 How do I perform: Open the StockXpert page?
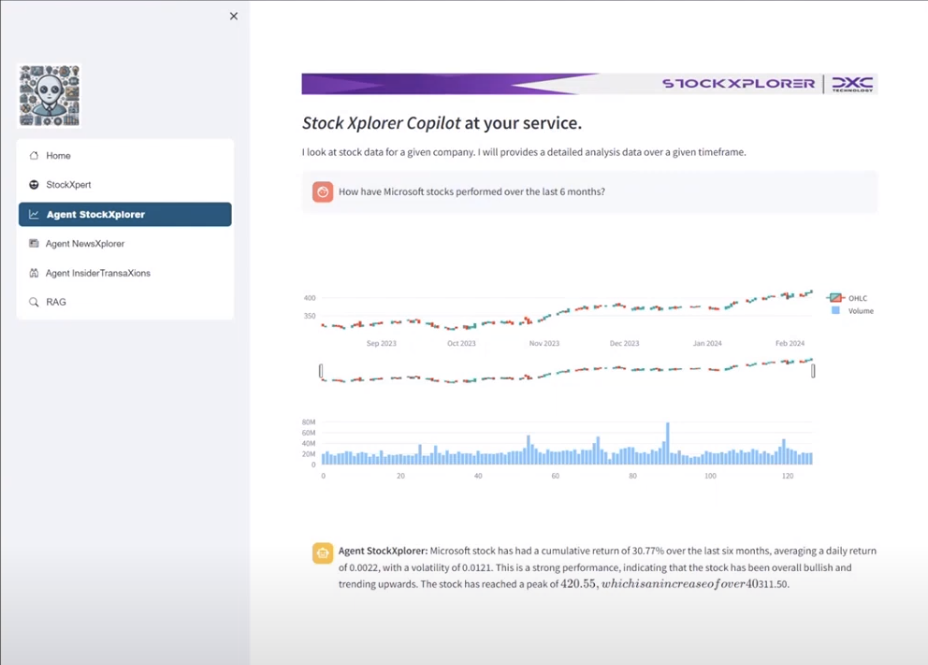pos(125,185)
